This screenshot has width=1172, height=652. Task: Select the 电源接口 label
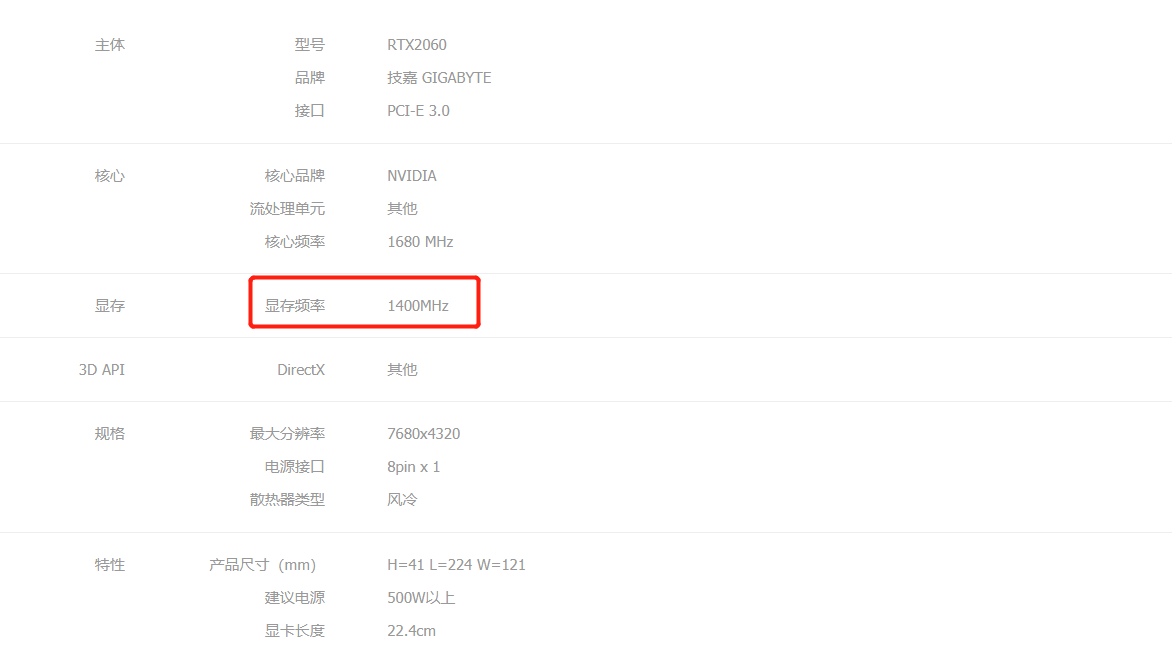[294, 467]
